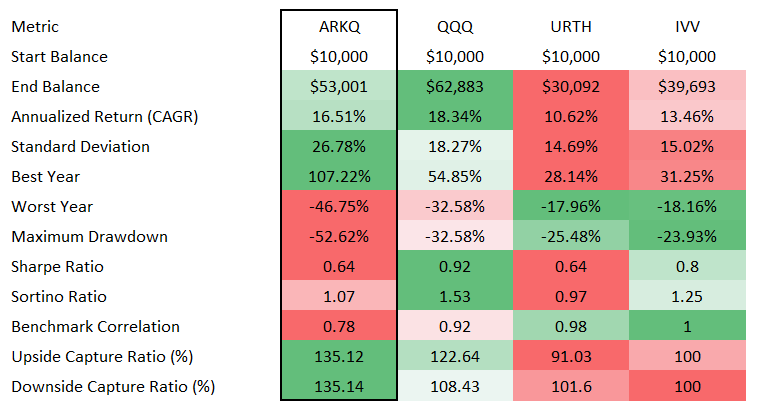The width and height of the screenshot is (758, 409).
Task: Click IVV Standard Deviation value 15.02%
Action: pos(688,146)
